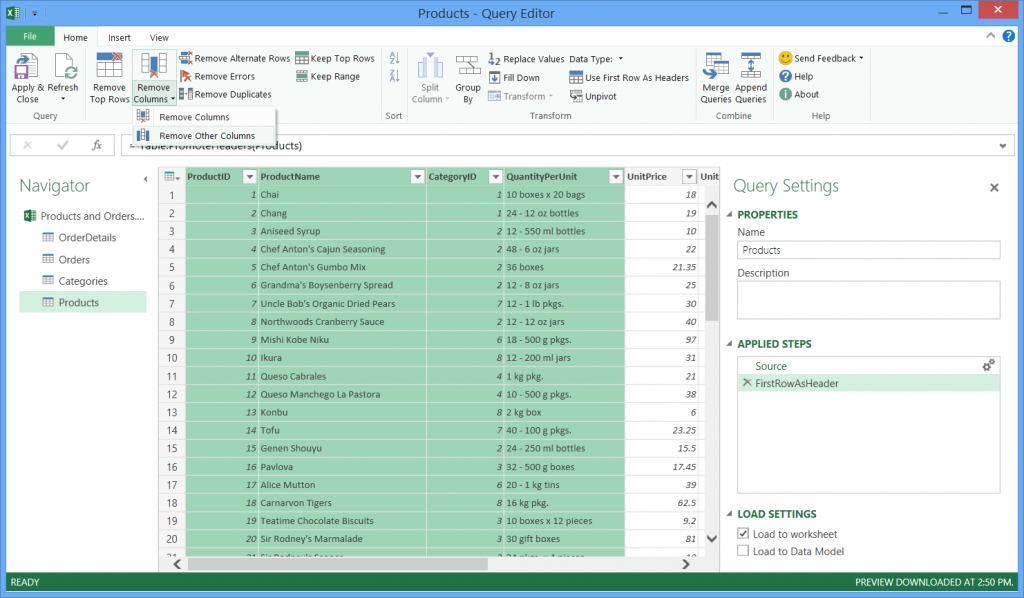The height and width of the screenshot is (598, 1024).
Task: Enable Load to Data Model checkbox
Action: (743, 551)
